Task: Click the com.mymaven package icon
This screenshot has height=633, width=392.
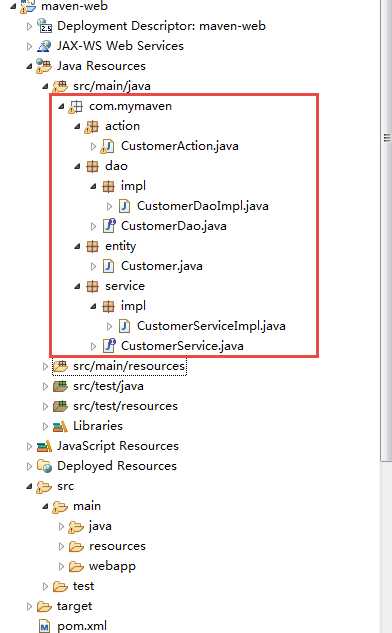Action: [76, 106]
